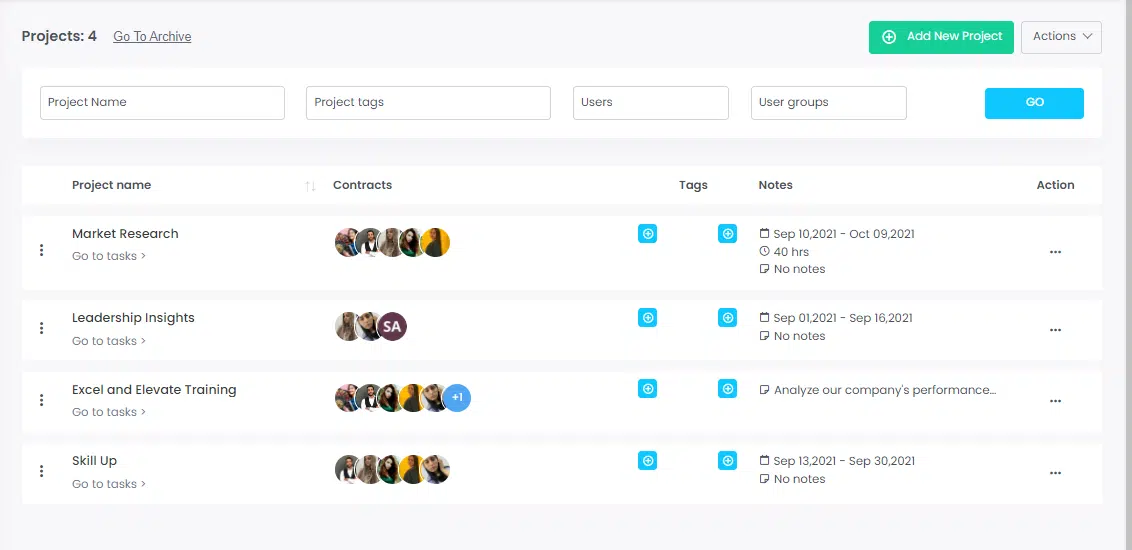
Task: Click the SA avatar in Leadership Insights
Action: 392,326
